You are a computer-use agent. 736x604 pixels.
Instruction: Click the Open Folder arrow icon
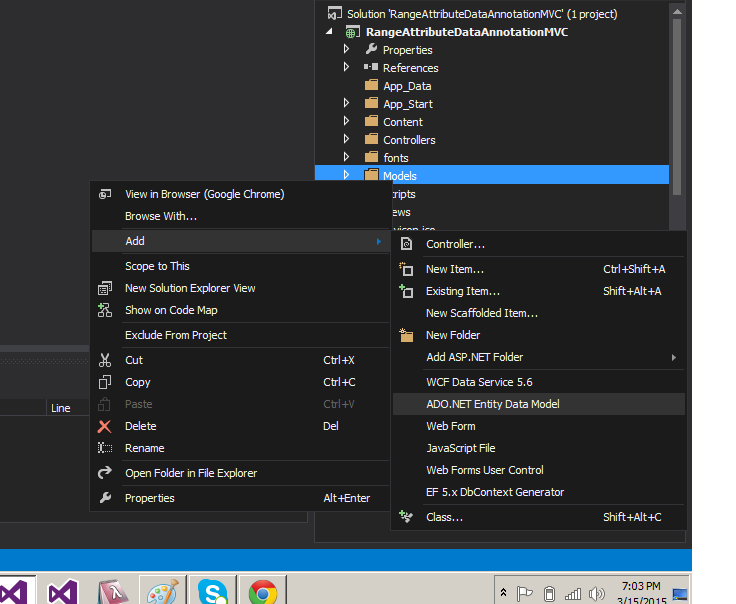tap(105, 473)
